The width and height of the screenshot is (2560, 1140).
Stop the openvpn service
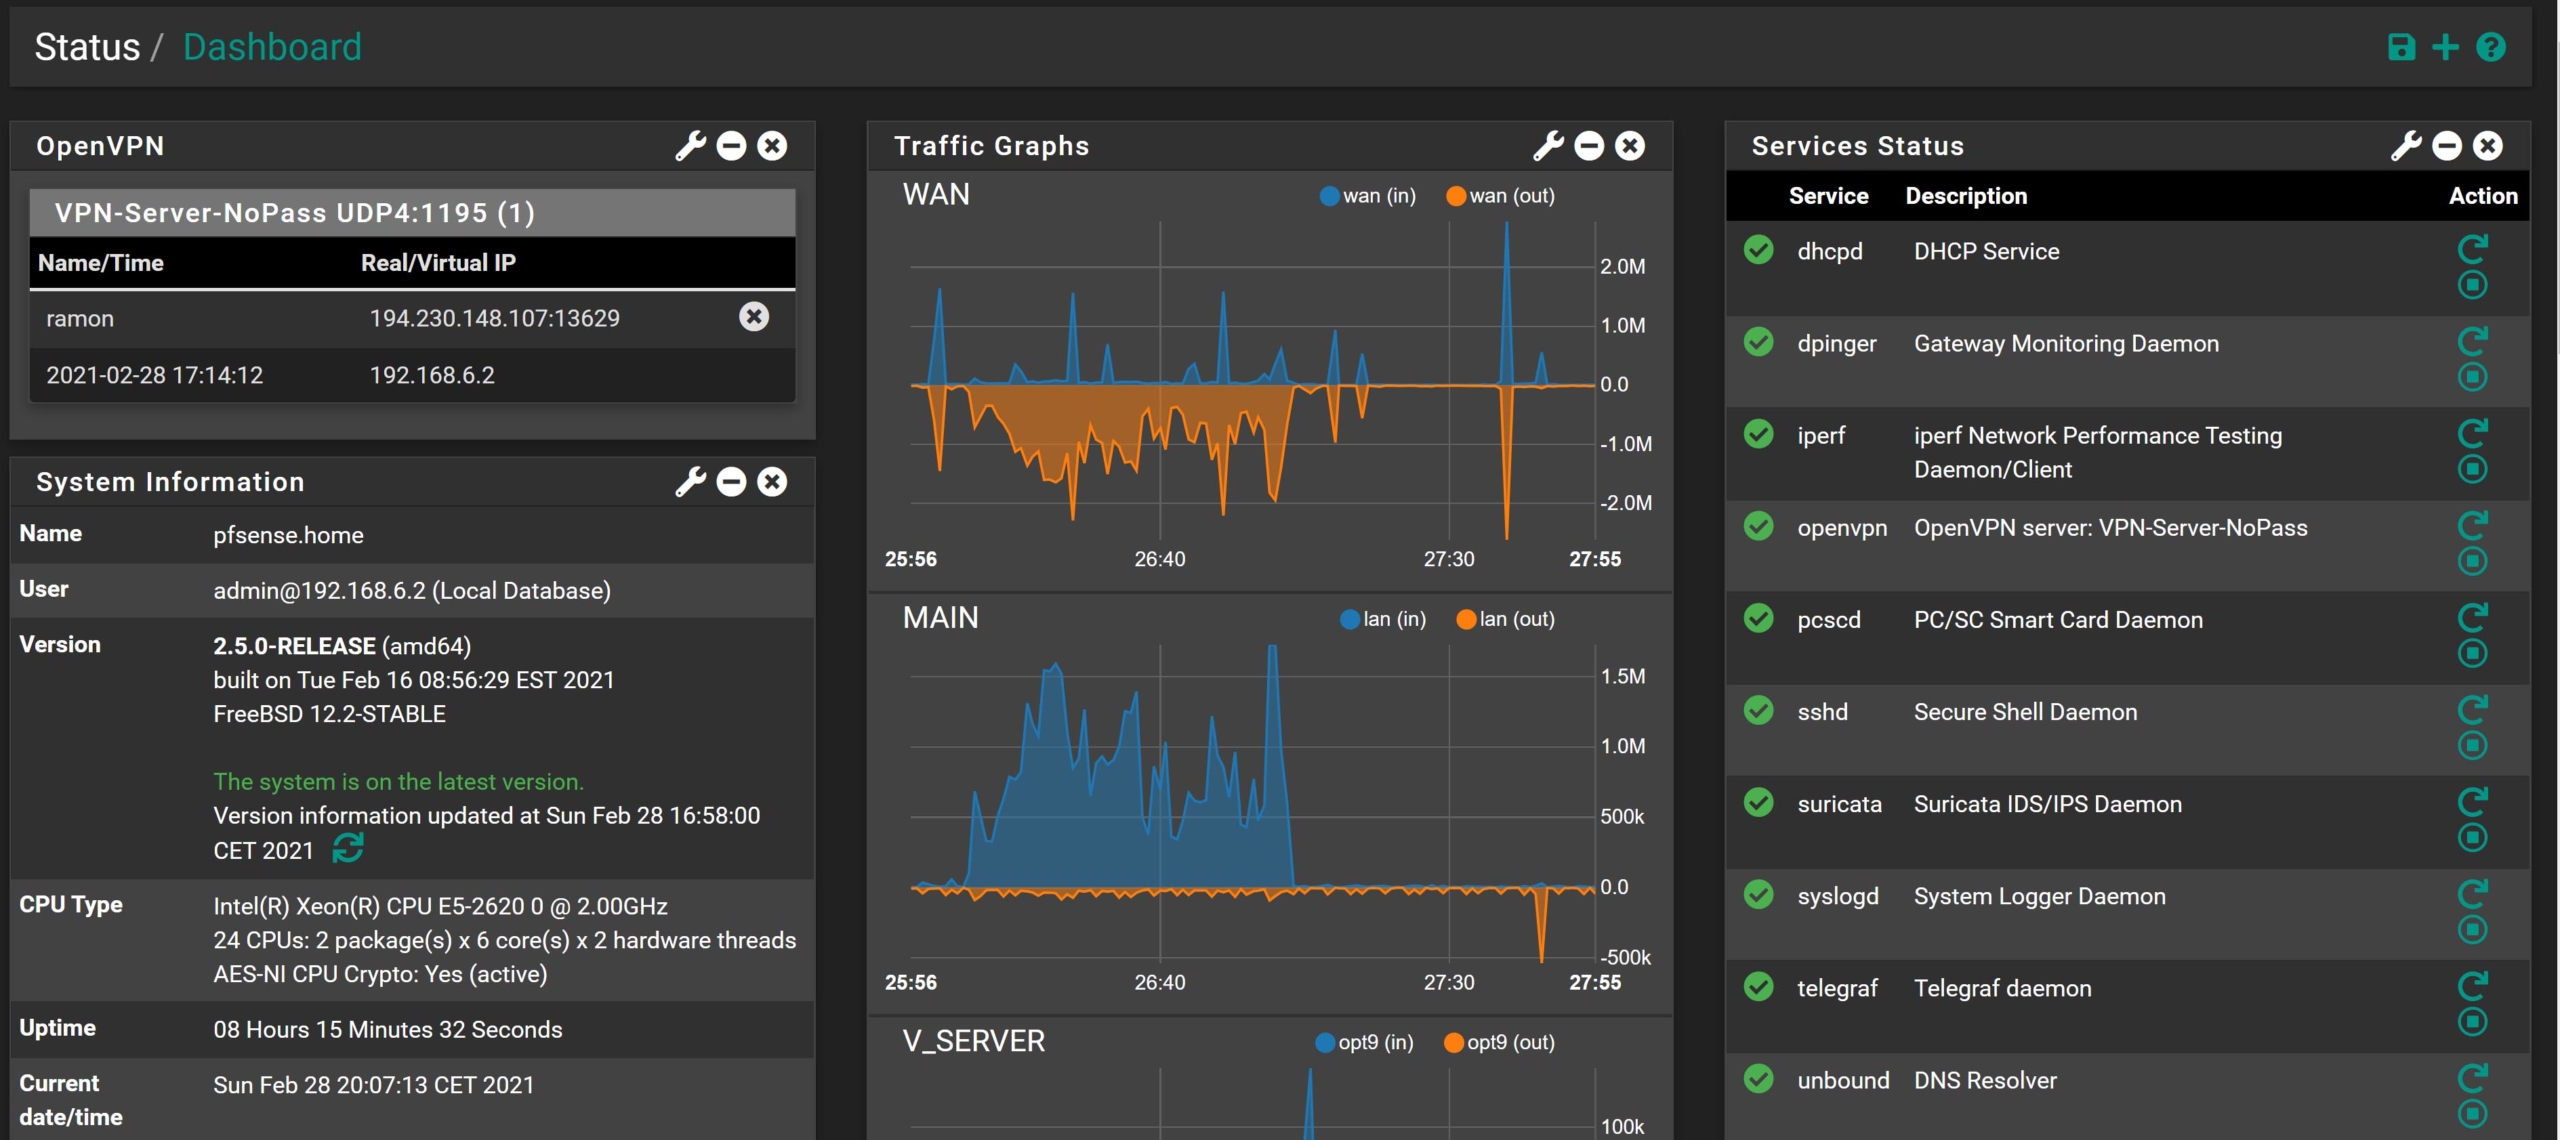[x=2472, y=561]
